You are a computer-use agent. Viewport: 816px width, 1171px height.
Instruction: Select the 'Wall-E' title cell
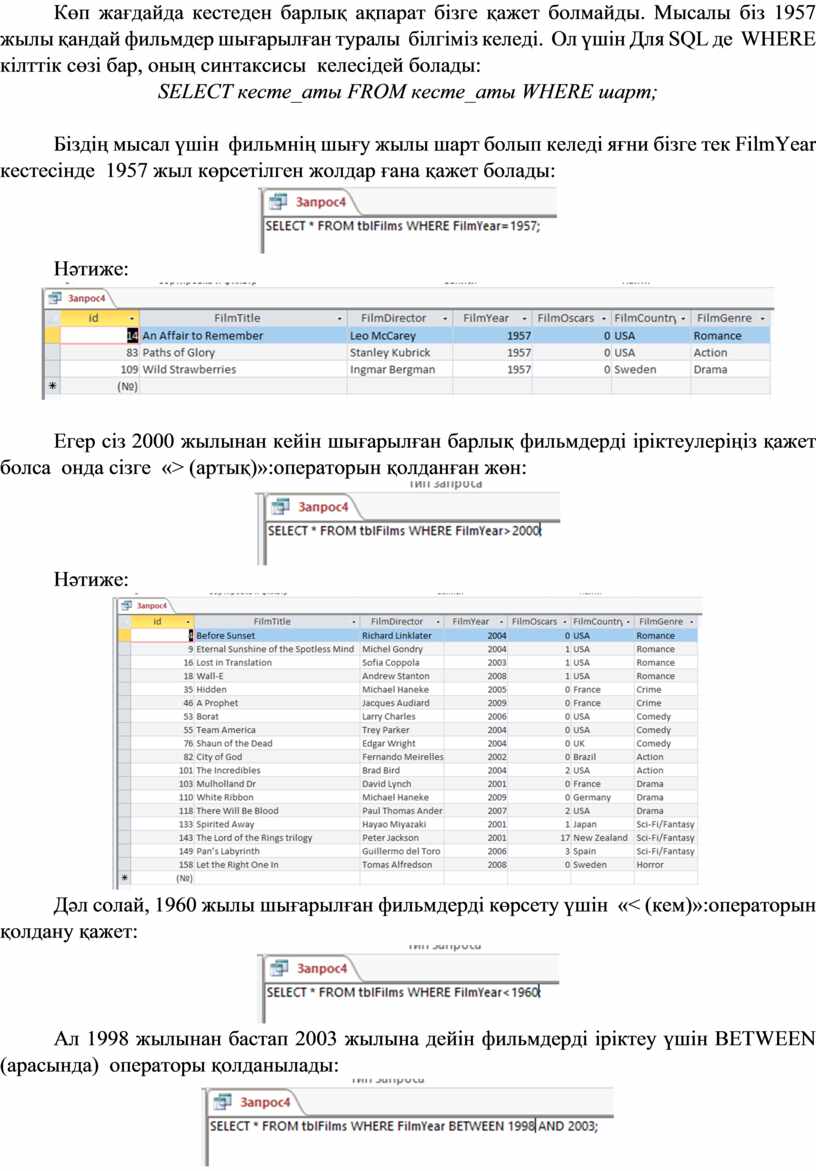click(277, 676)
